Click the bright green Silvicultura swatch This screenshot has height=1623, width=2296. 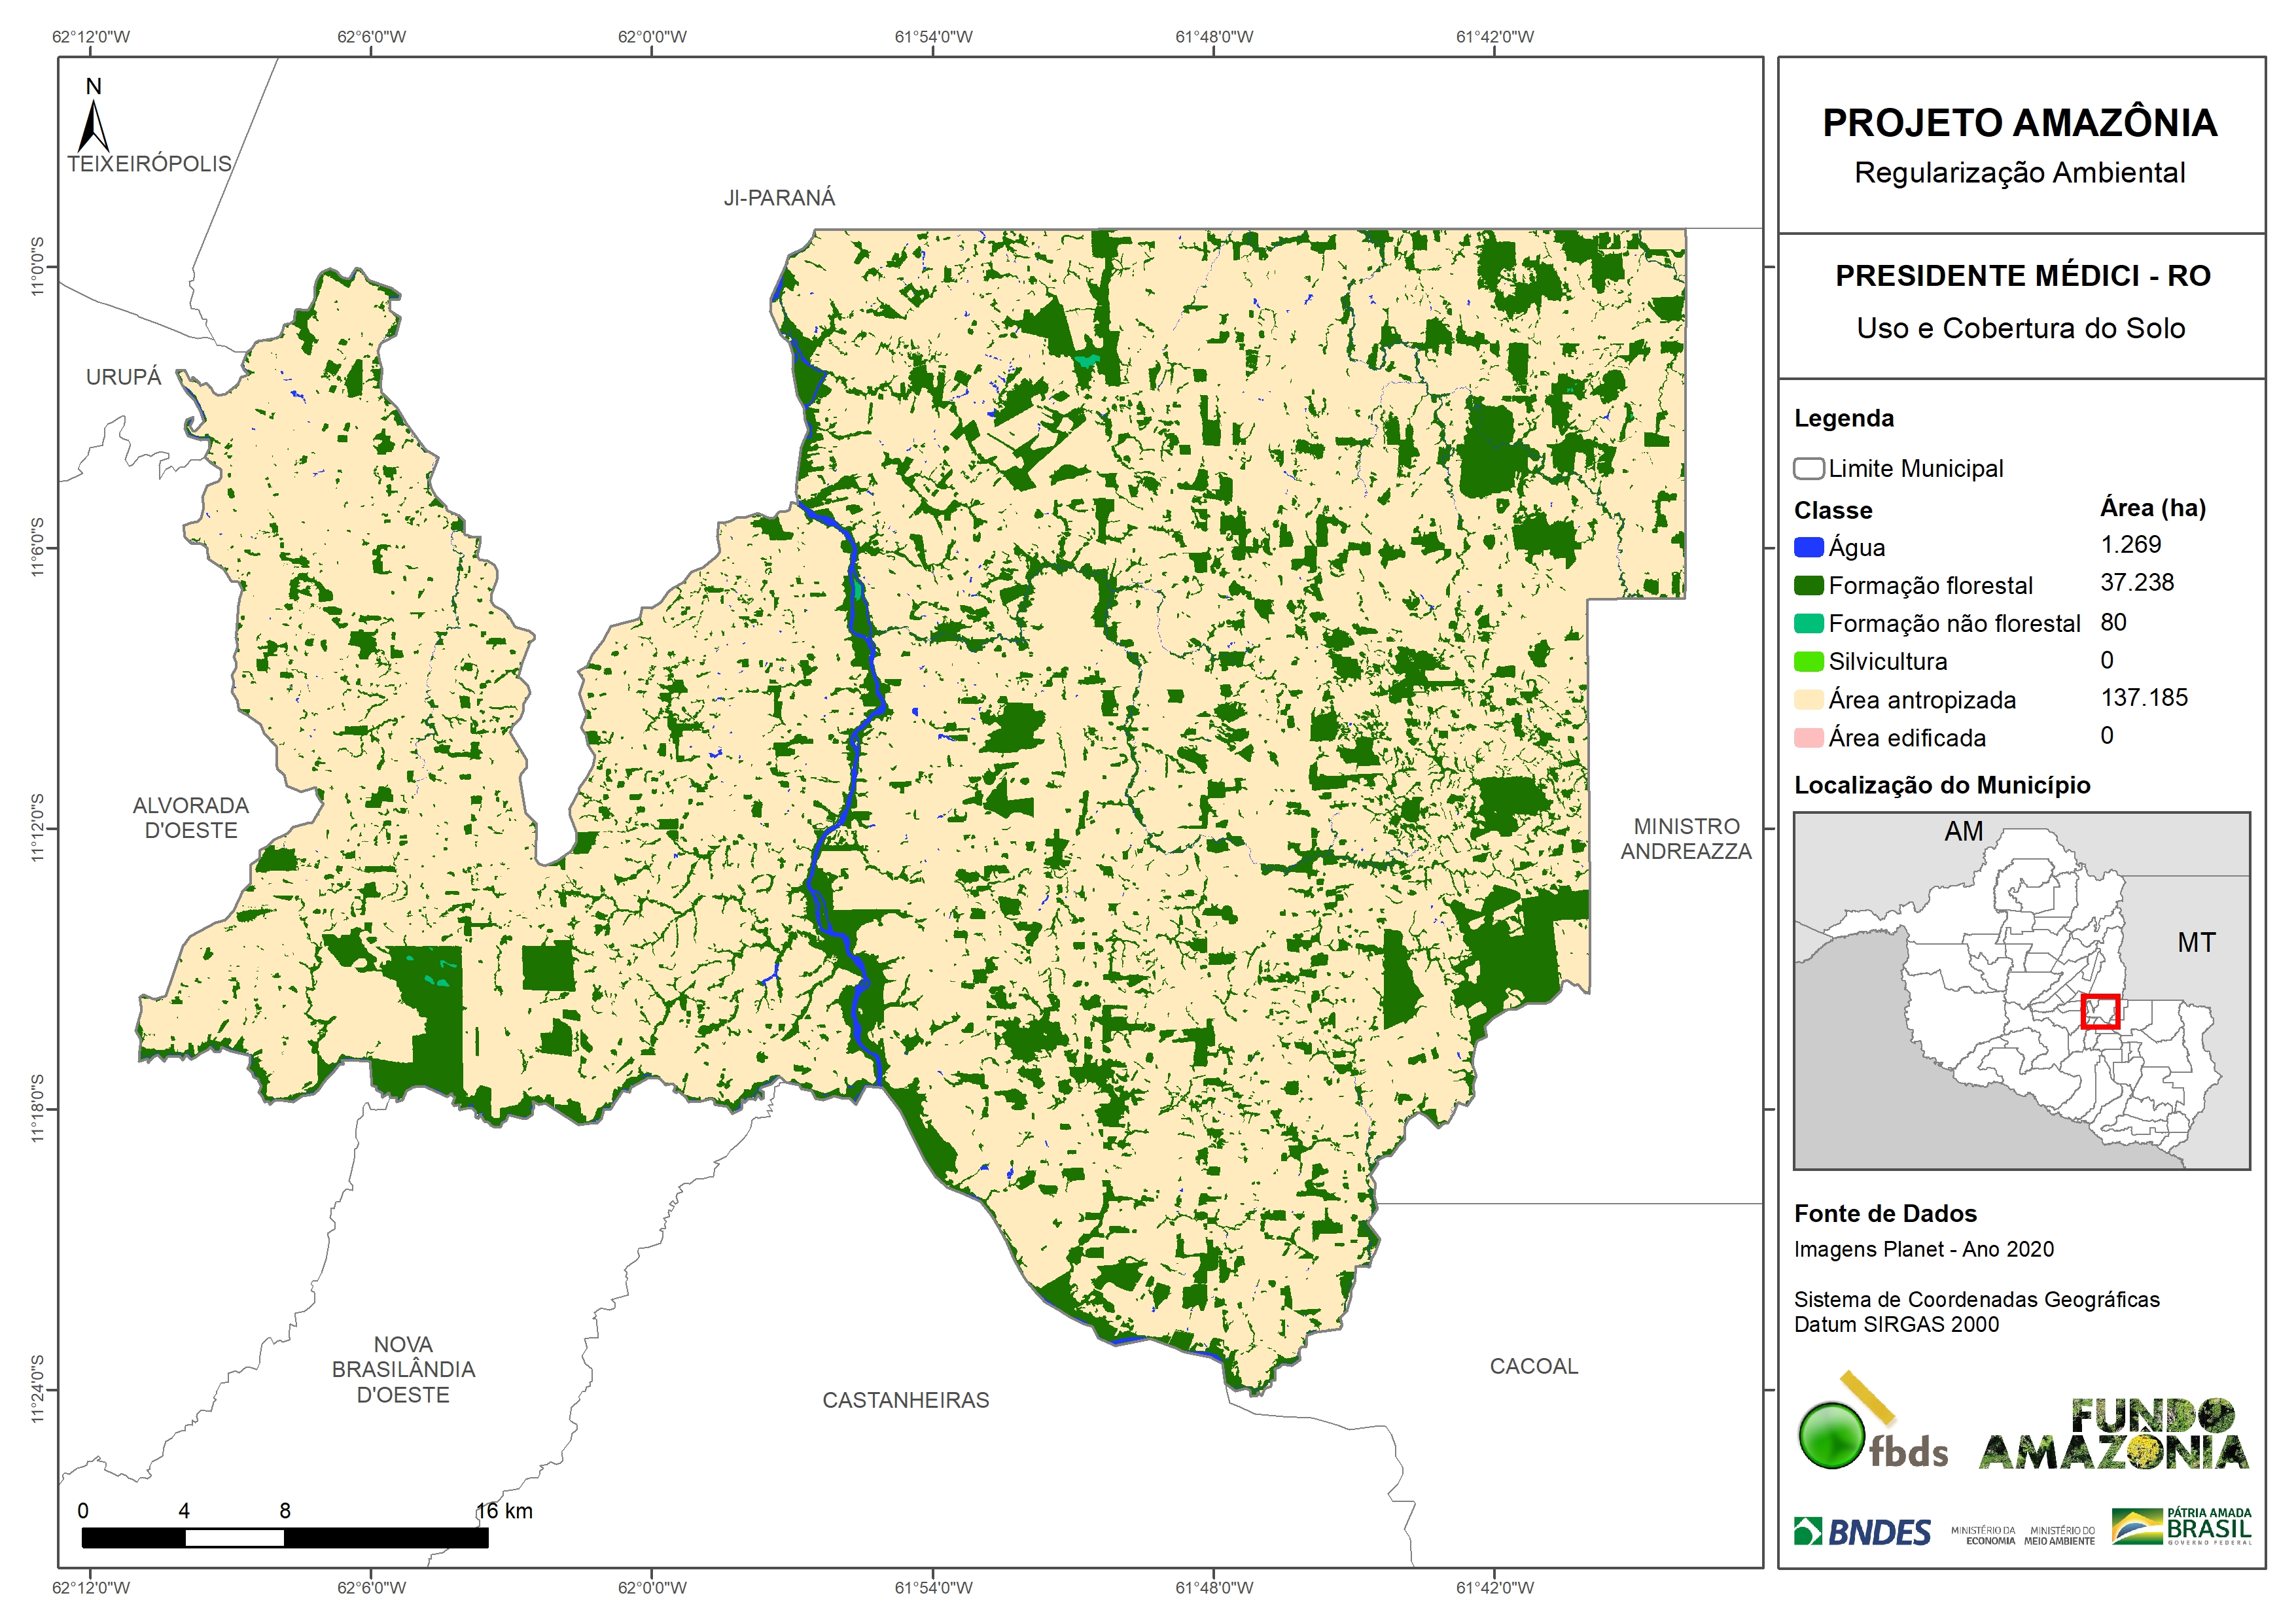point(1808,661)
